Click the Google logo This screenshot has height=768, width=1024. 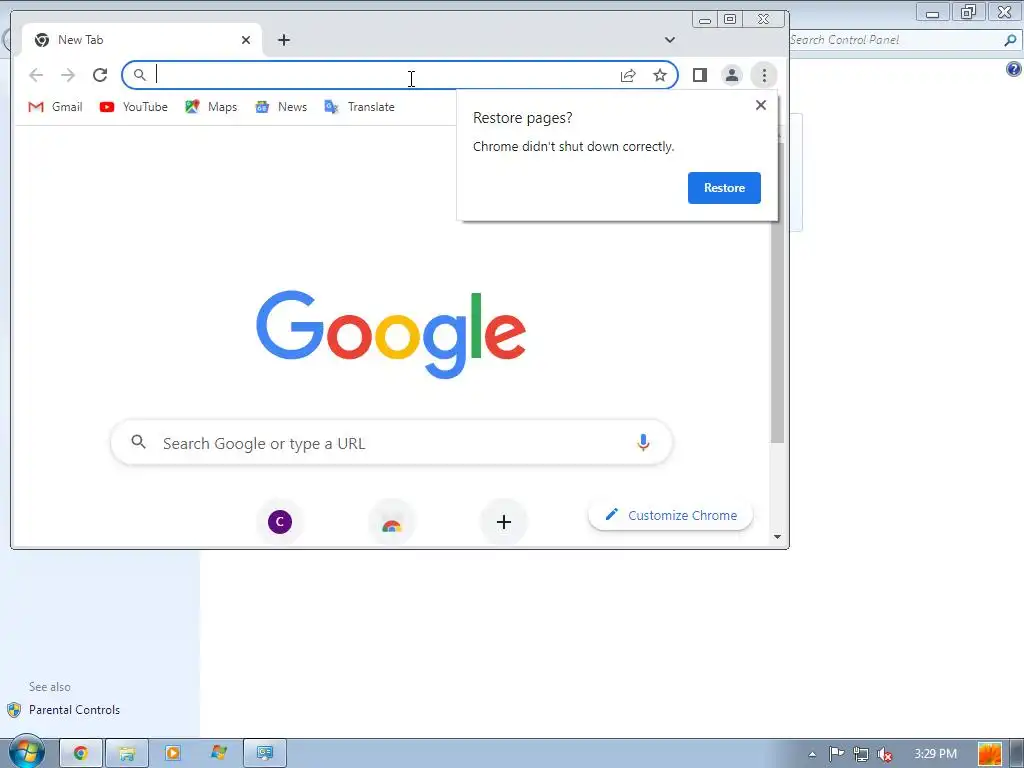tap(391, 334)
